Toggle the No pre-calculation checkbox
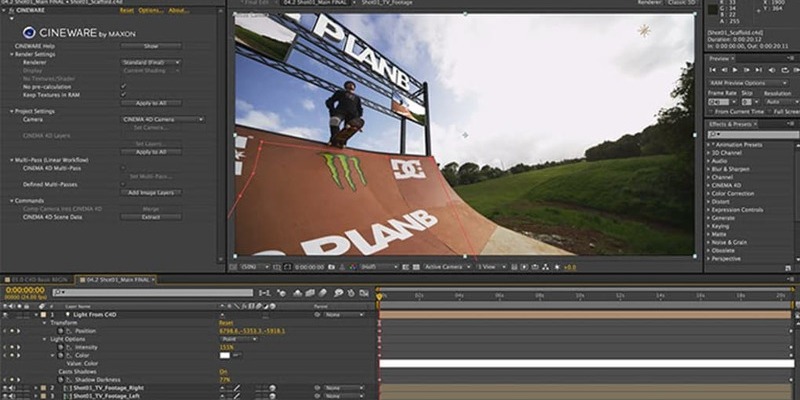 point(123,87)
